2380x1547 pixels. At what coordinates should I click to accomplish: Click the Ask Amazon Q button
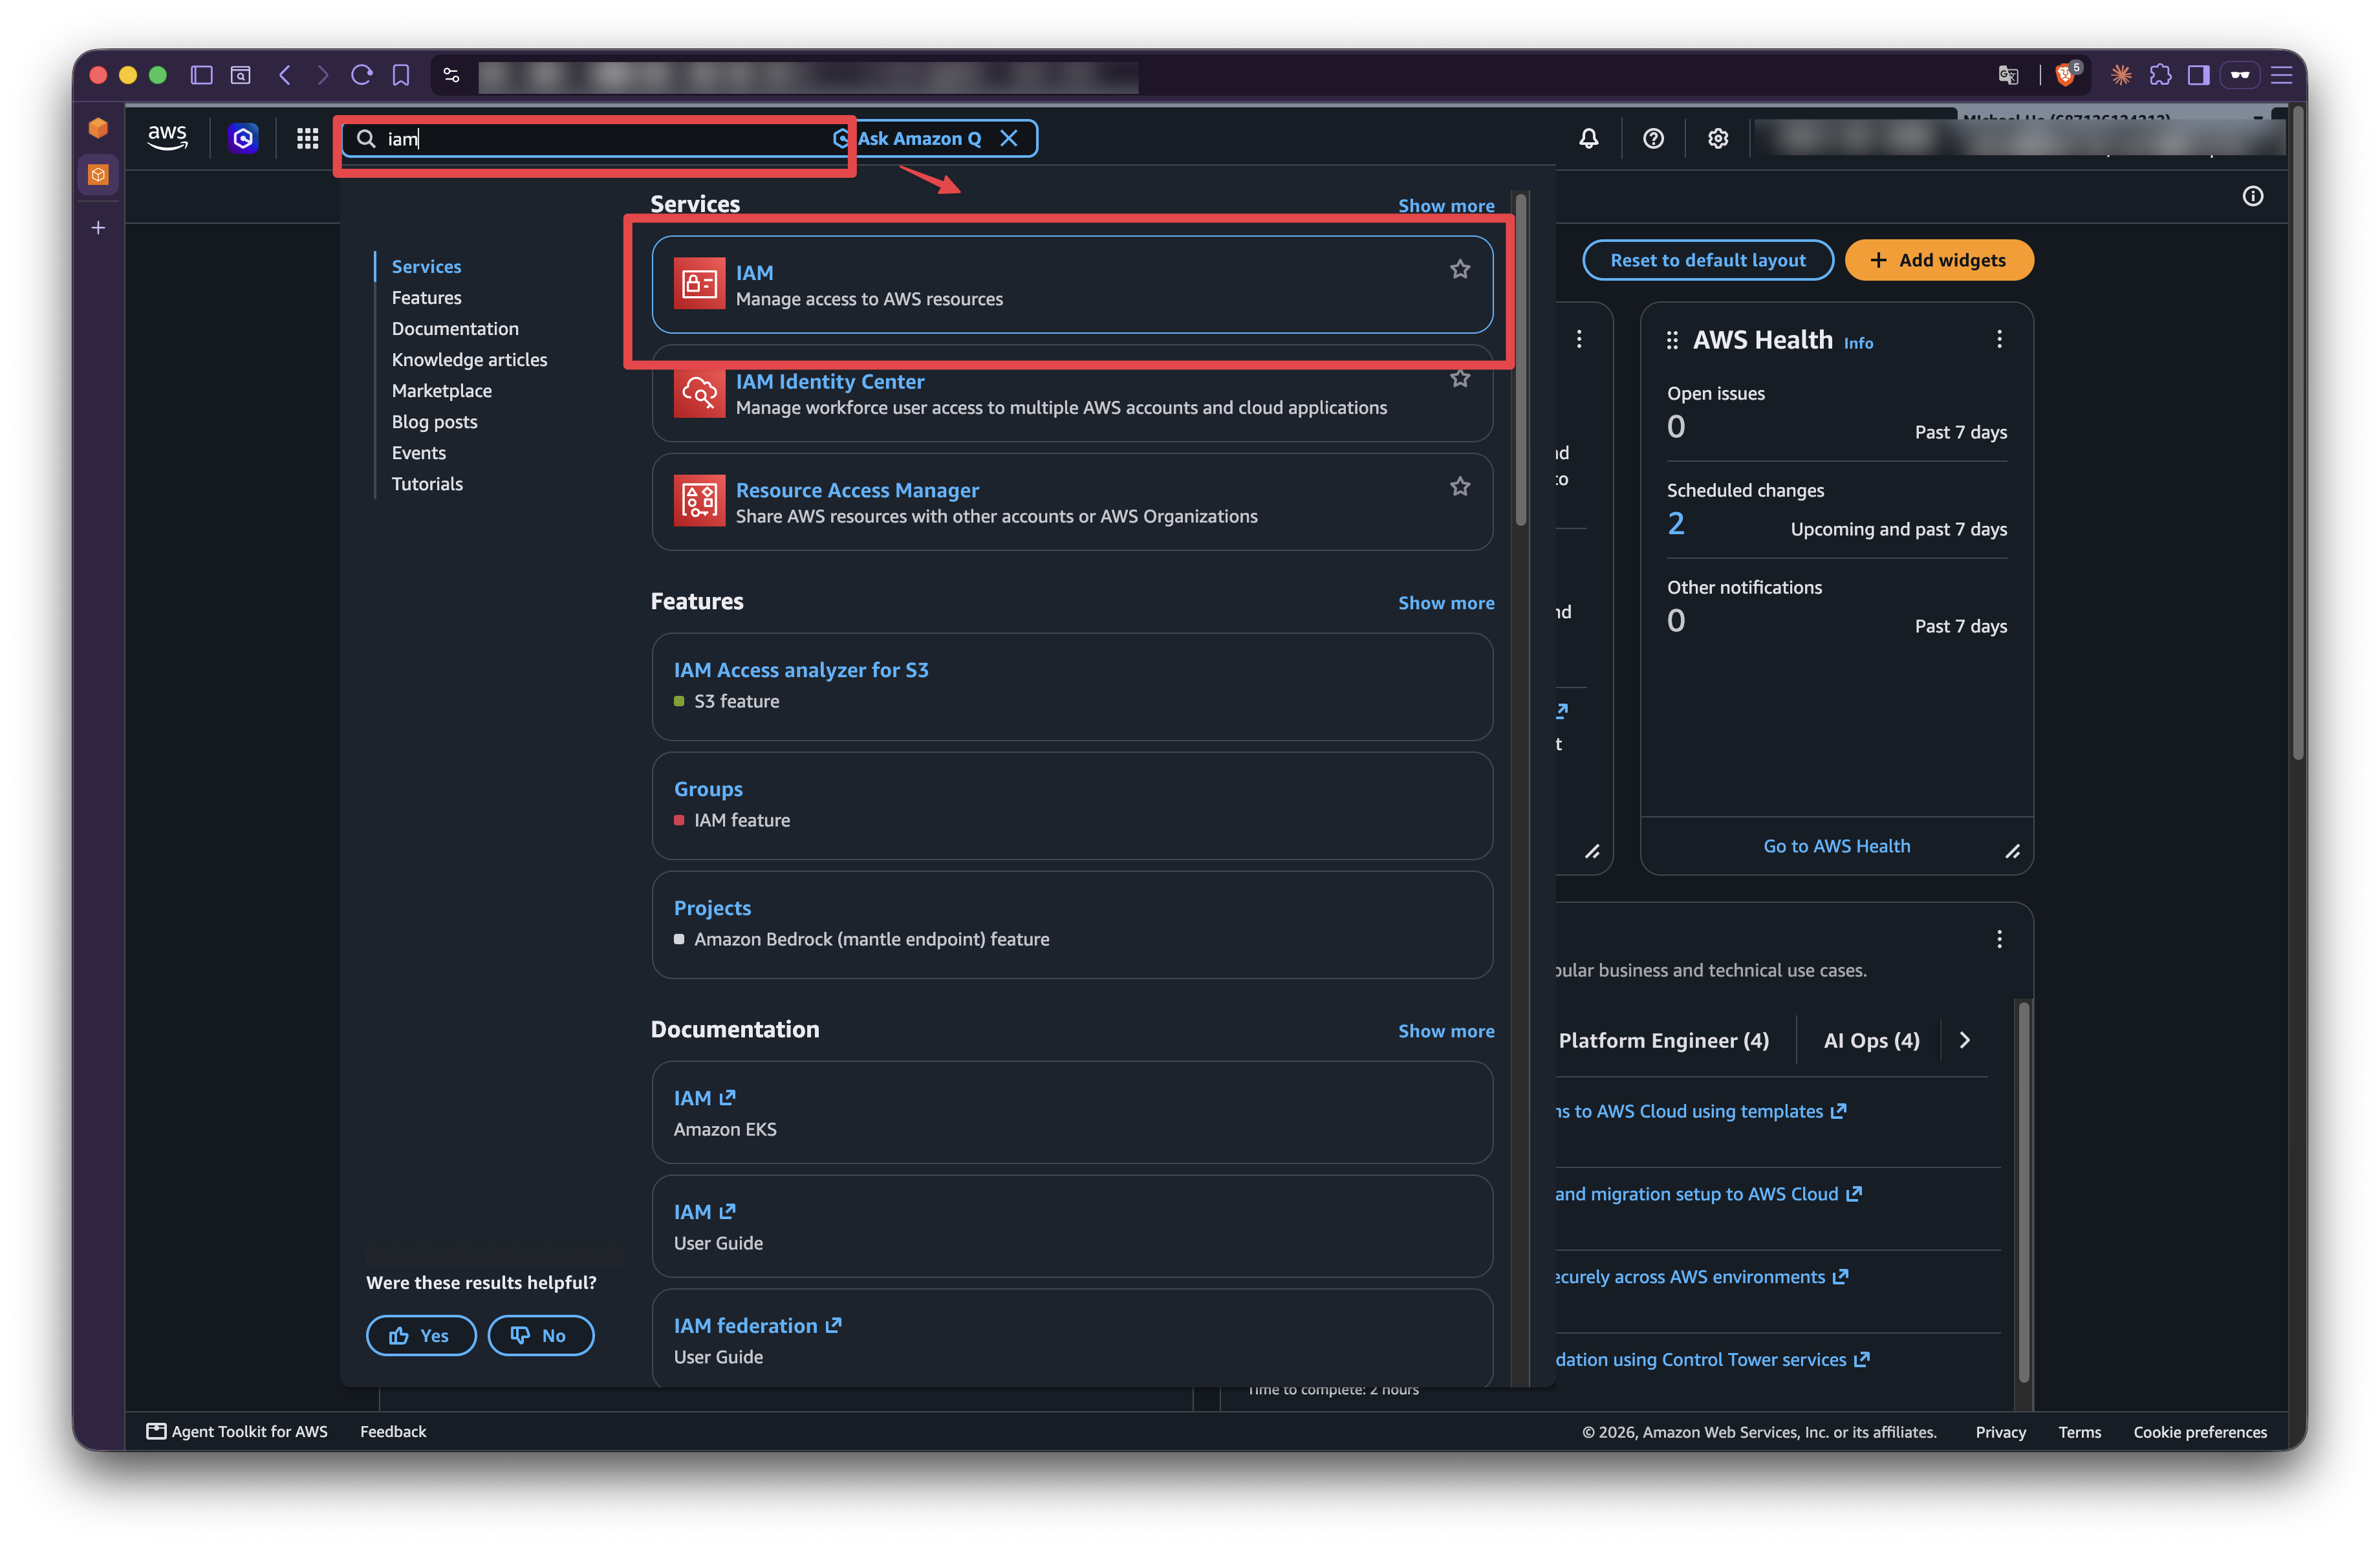[908, 138]
